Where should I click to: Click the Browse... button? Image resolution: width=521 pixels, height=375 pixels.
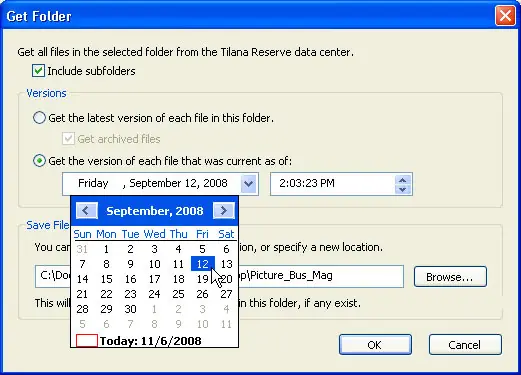click(450, 277)
